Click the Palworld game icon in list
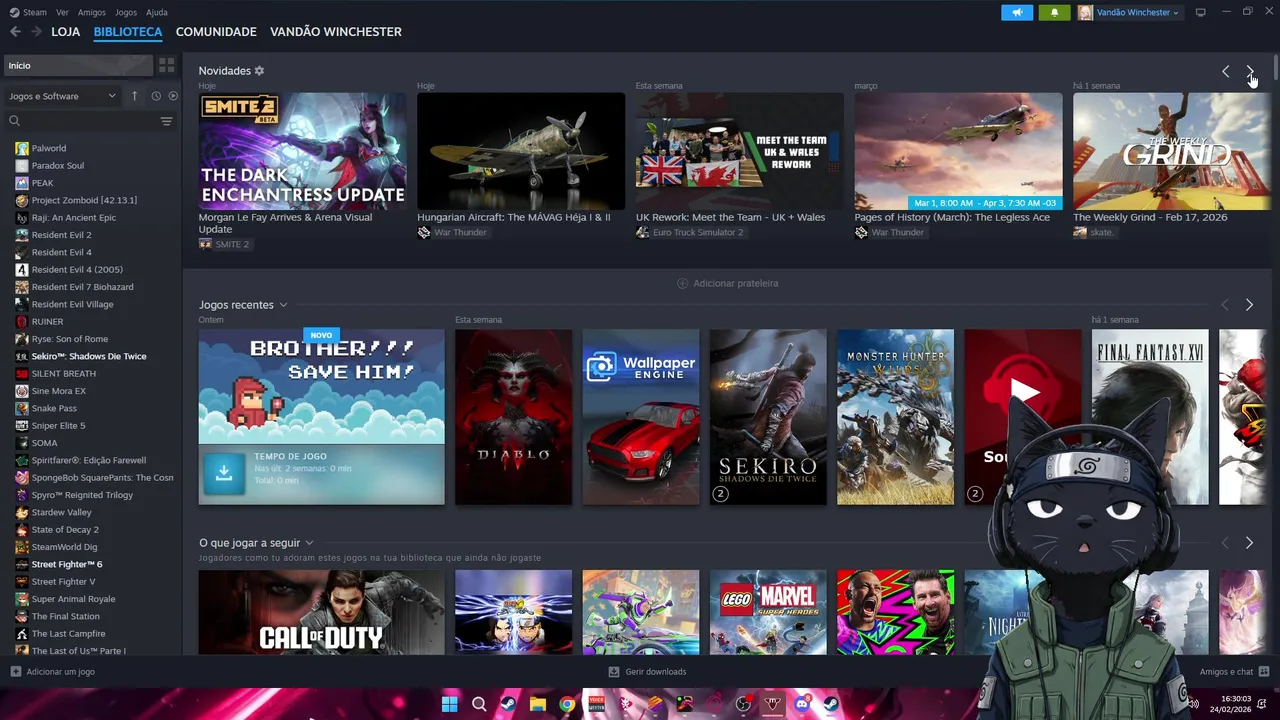Screen dimensions: 1280x720 tap(22, 148)
